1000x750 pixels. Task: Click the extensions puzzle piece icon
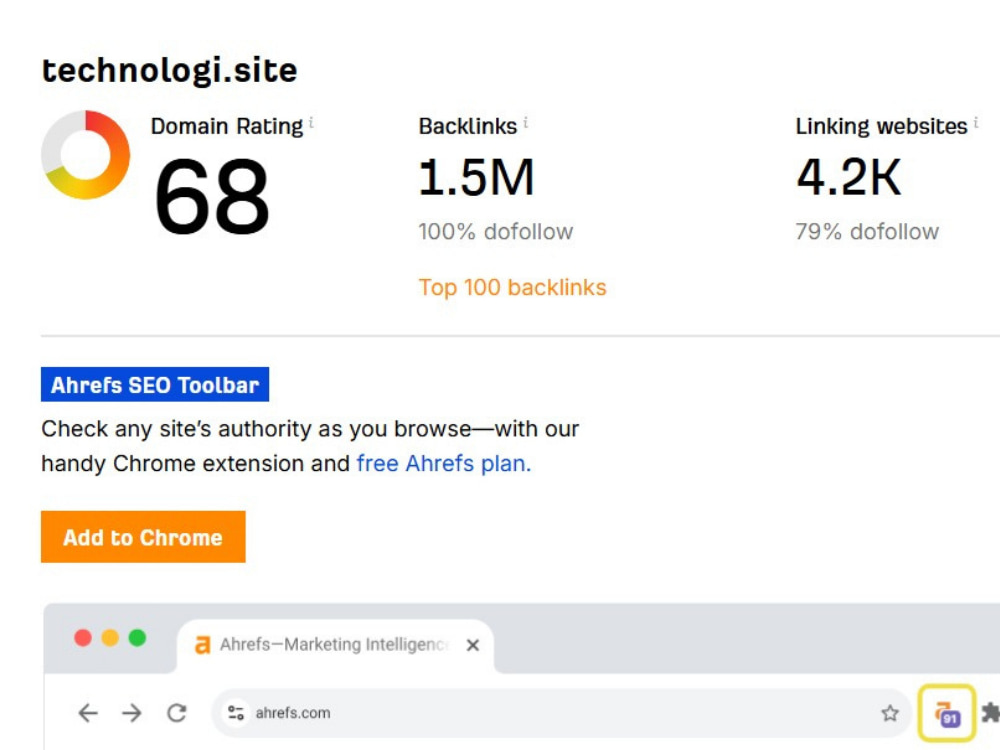991,712
